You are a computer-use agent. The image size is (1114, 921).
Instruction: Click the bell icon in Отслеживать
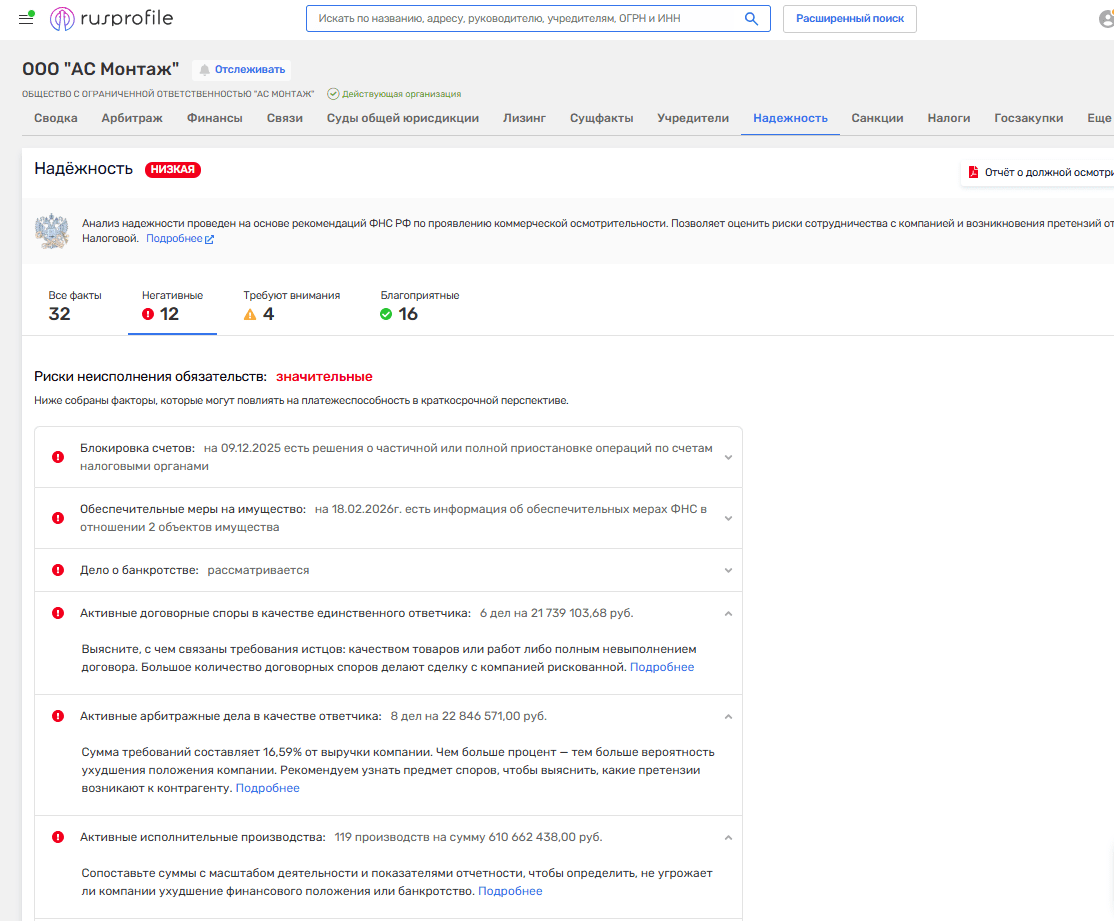[205, 70]
